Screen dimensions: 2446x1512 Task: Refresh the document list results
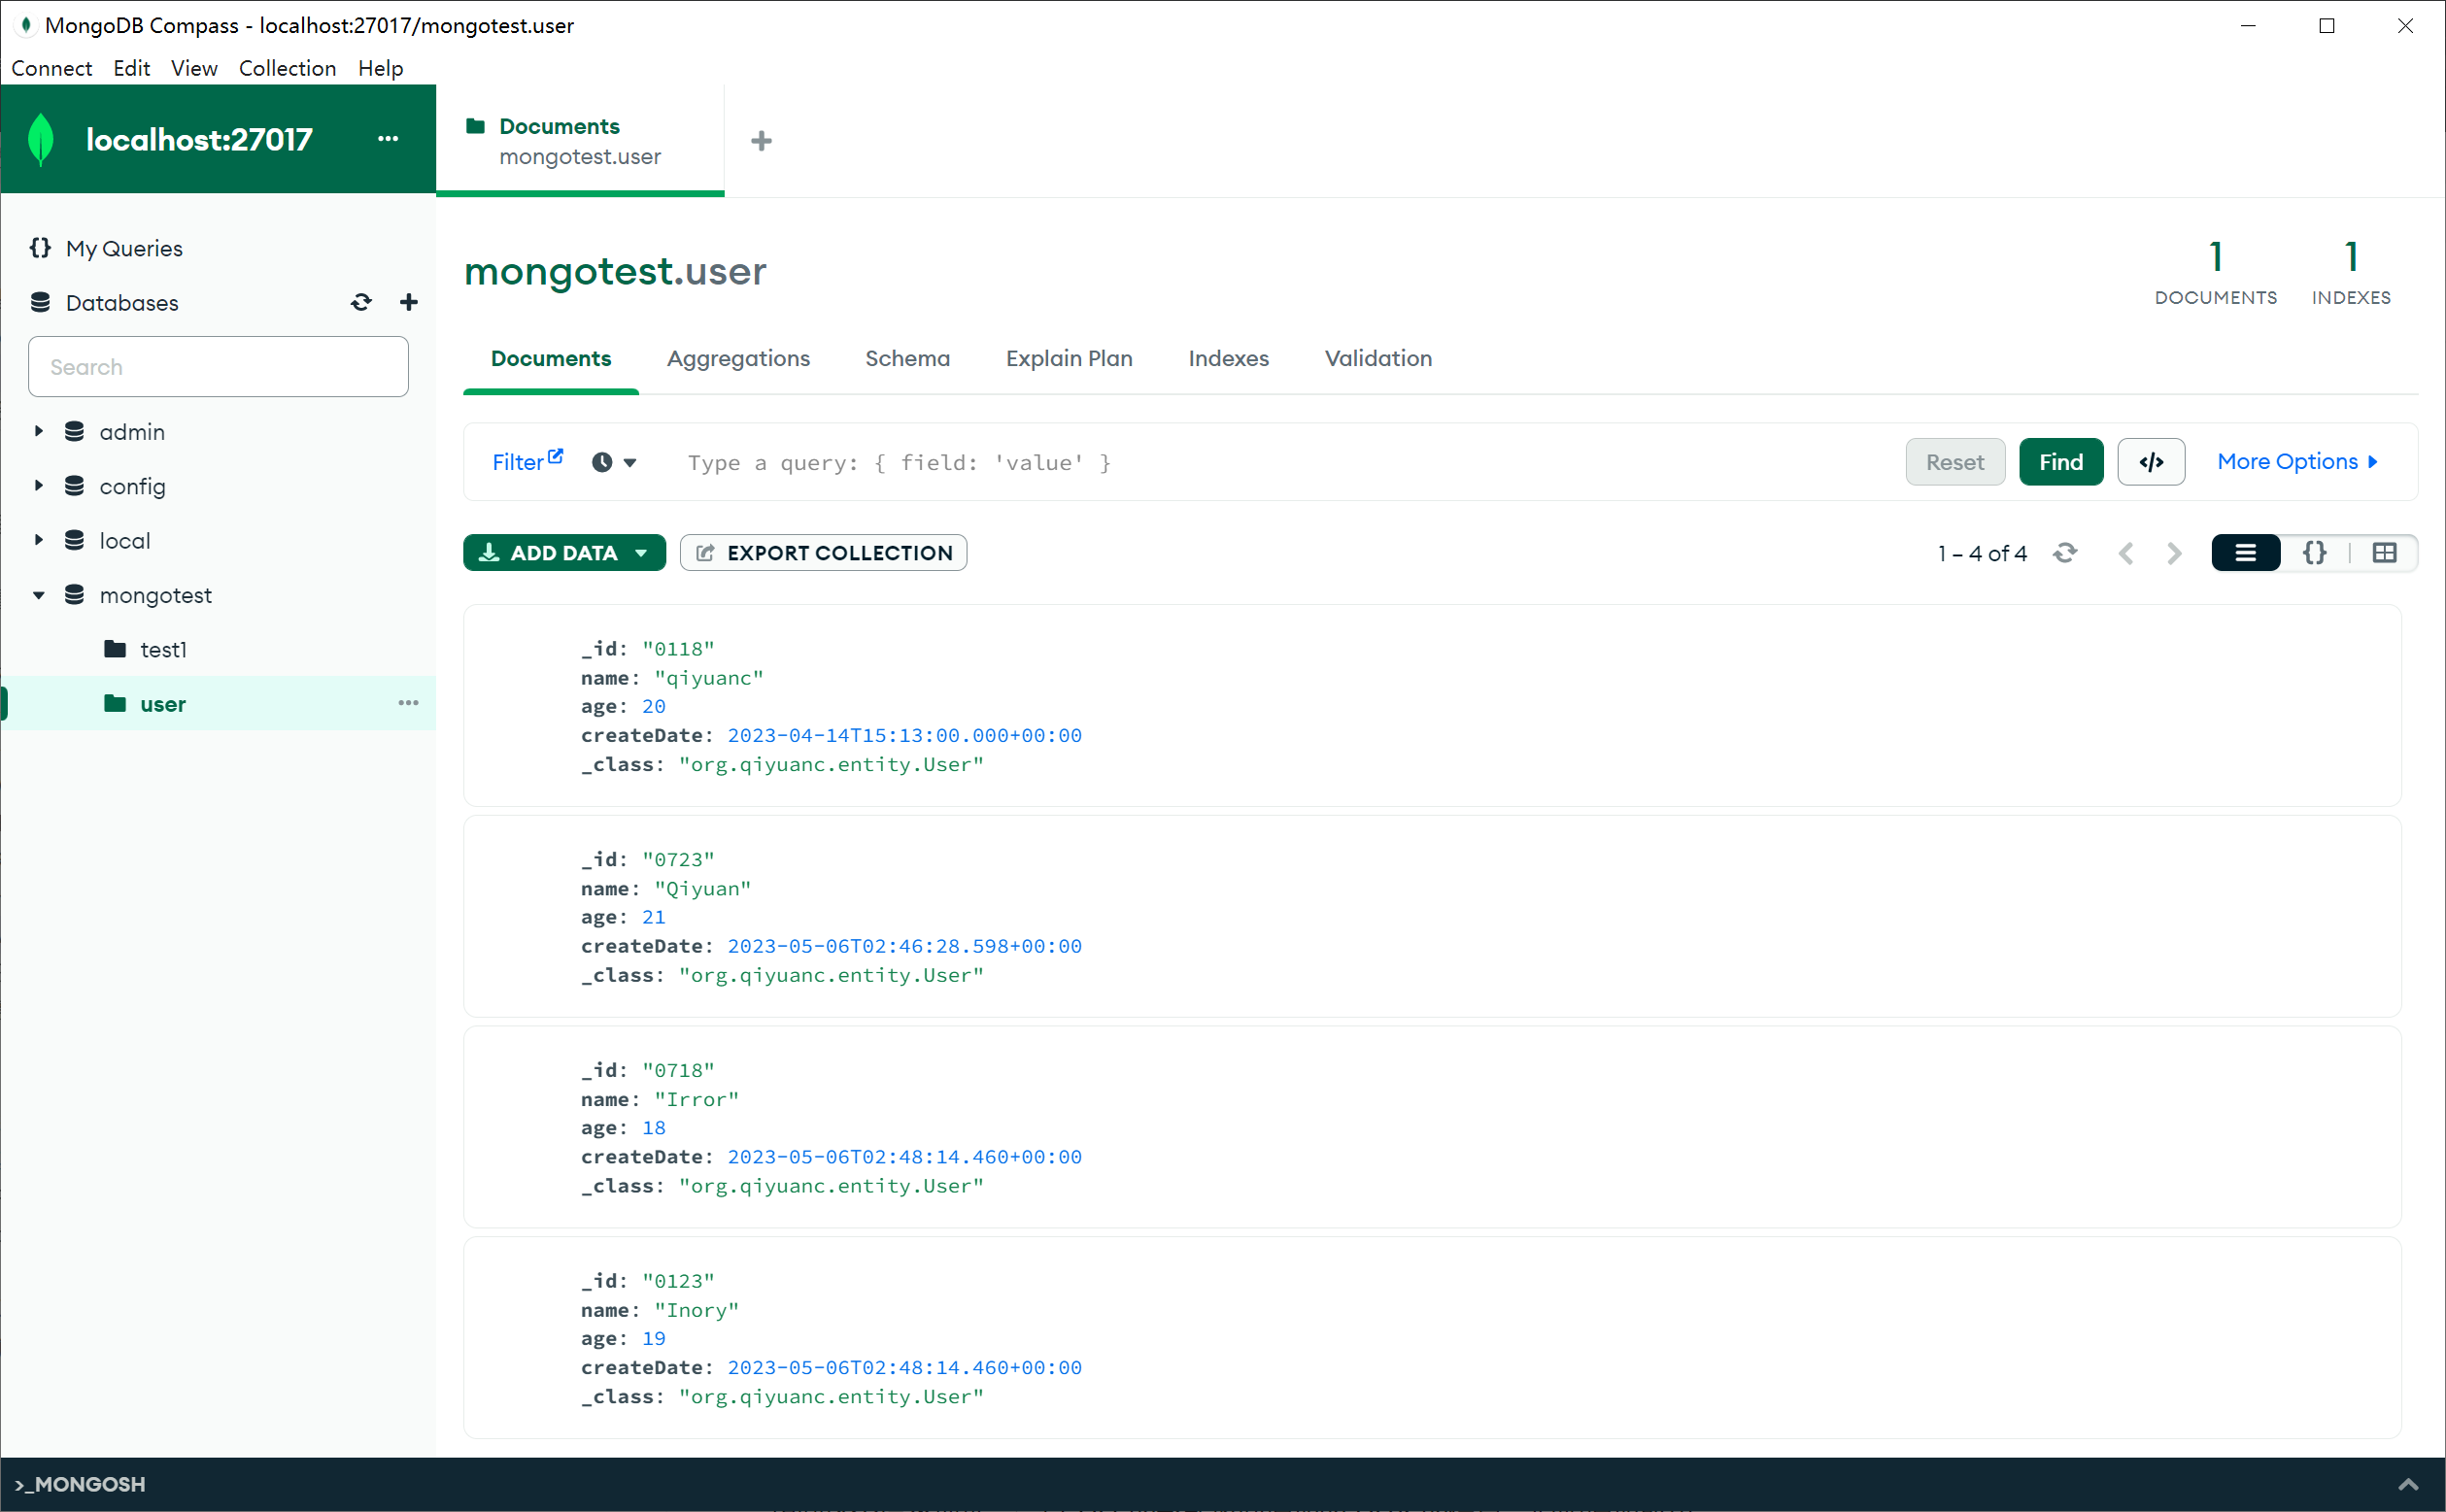[x=2065, y=553]
